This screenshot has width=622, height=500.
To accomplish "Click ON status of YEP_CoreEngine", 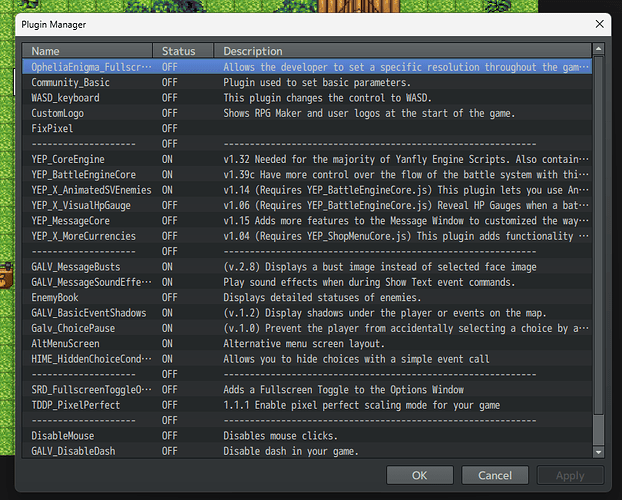I will pos(167,160).
